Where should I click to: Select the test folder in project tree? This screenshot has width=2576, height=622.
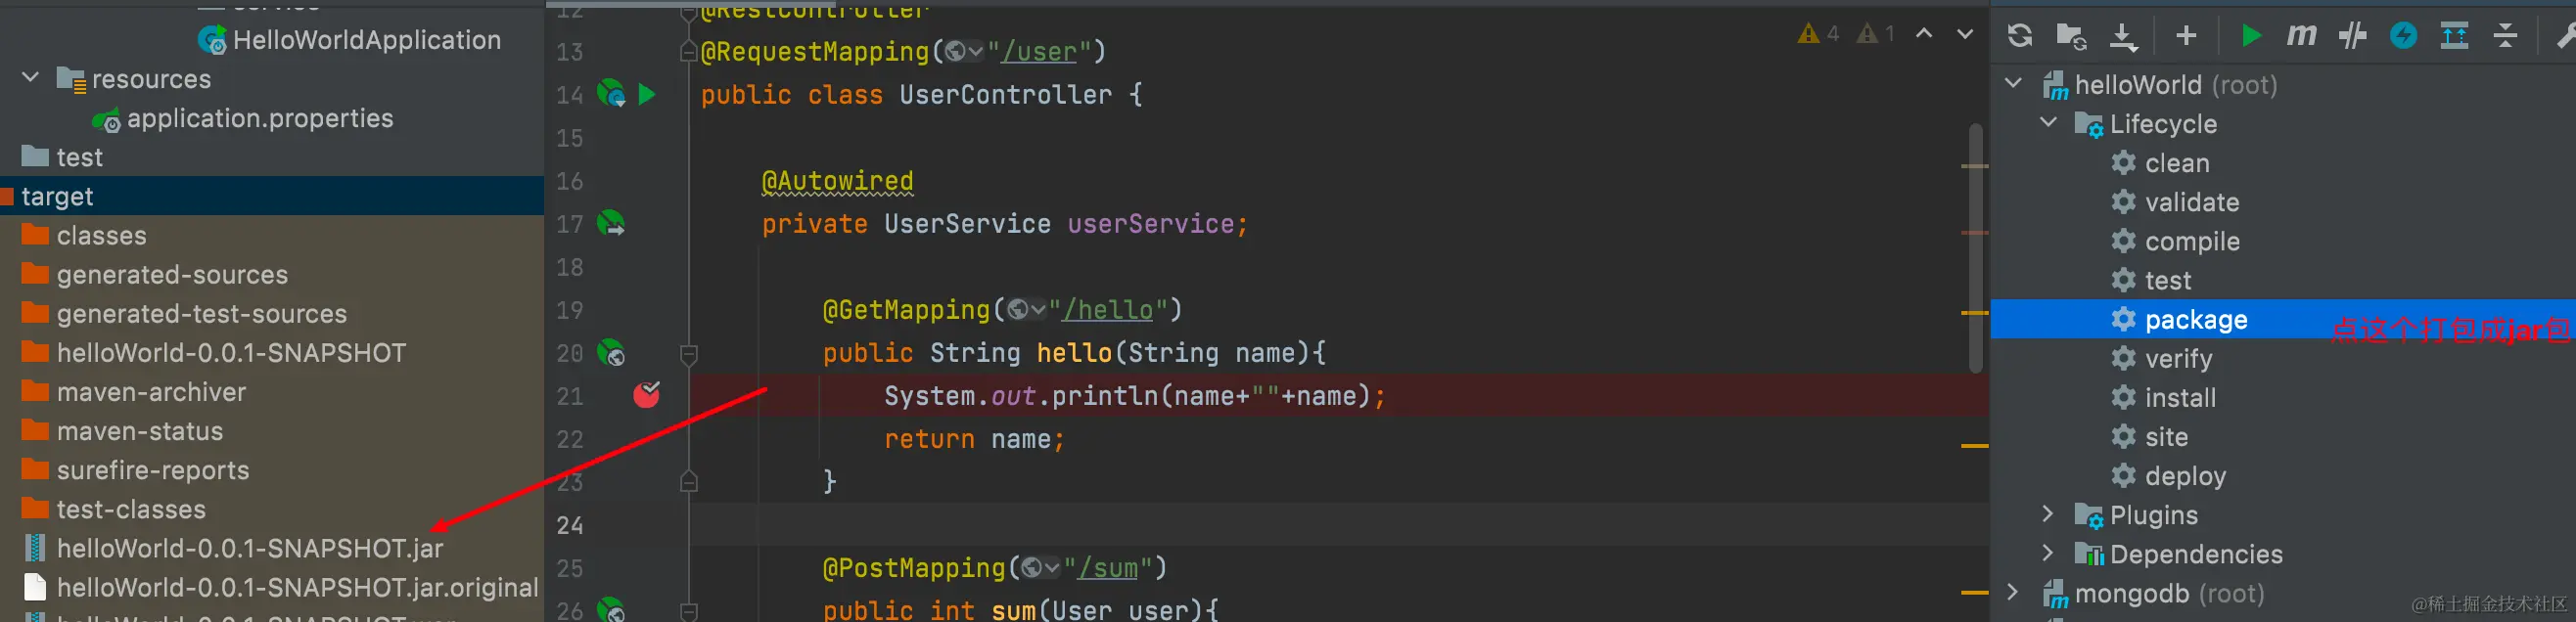[x=62, y=157]
